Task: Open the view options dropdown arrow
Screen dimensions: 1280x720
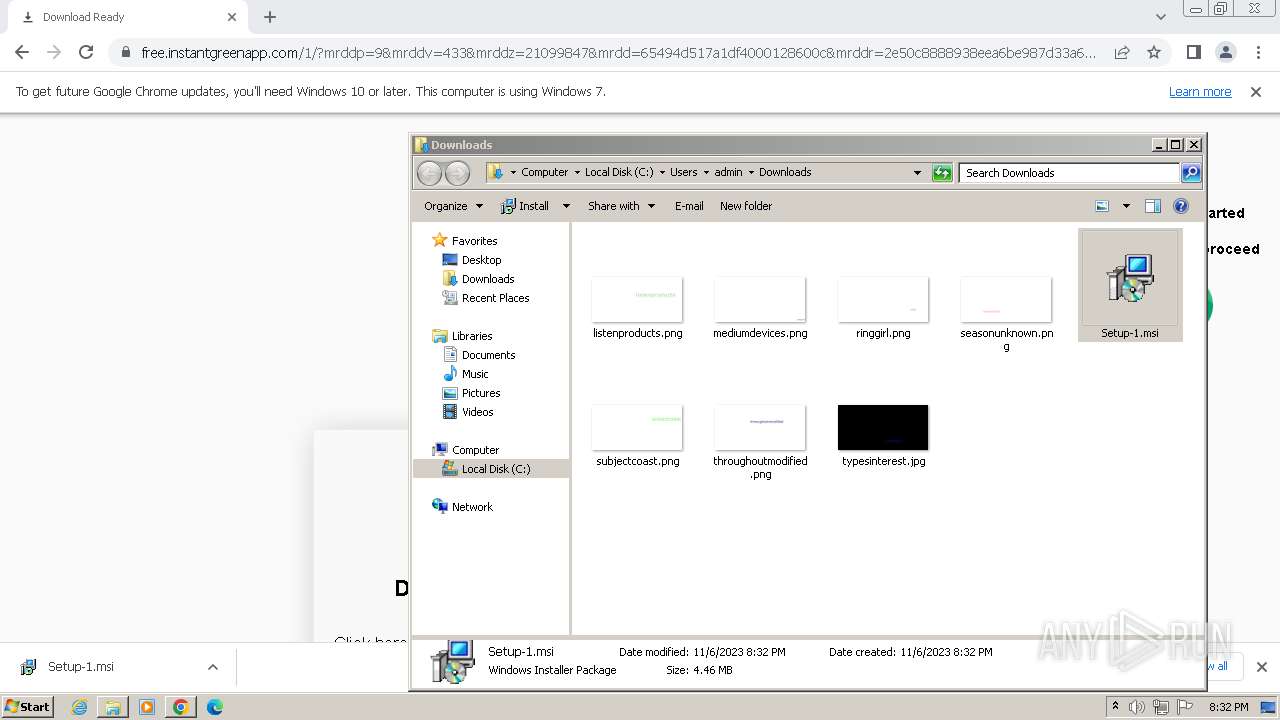Action: [x=1125, y=206]
